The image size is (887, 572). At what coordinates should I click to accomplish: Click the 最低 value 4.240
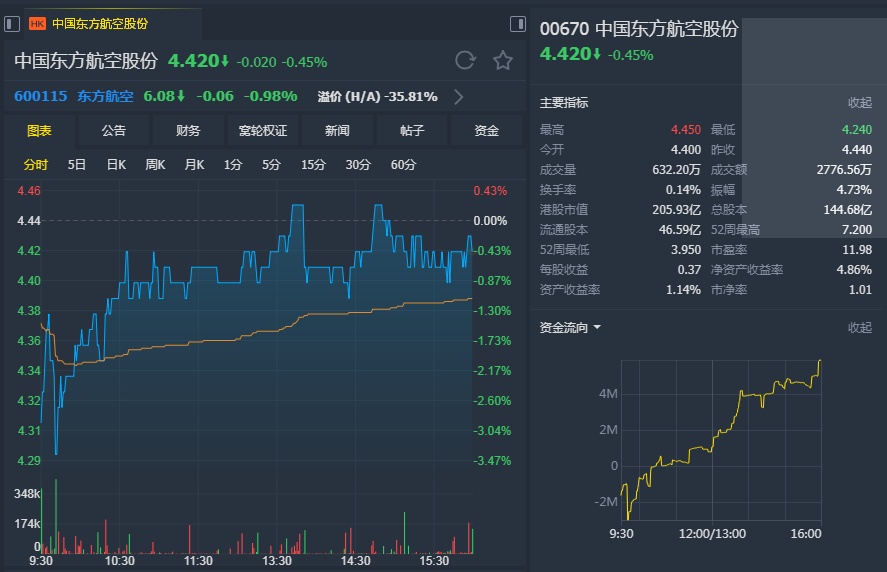pyautogui.click(x=856, y=130)
